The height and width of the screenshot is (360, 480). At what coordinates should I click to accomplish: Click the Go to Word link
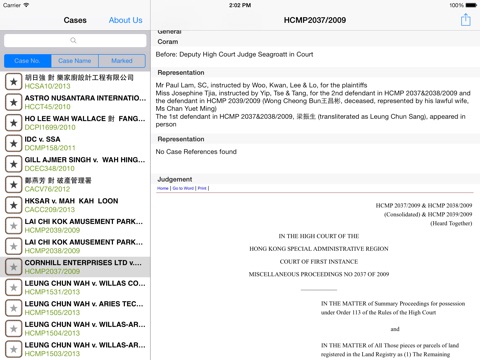coord(183,188)
